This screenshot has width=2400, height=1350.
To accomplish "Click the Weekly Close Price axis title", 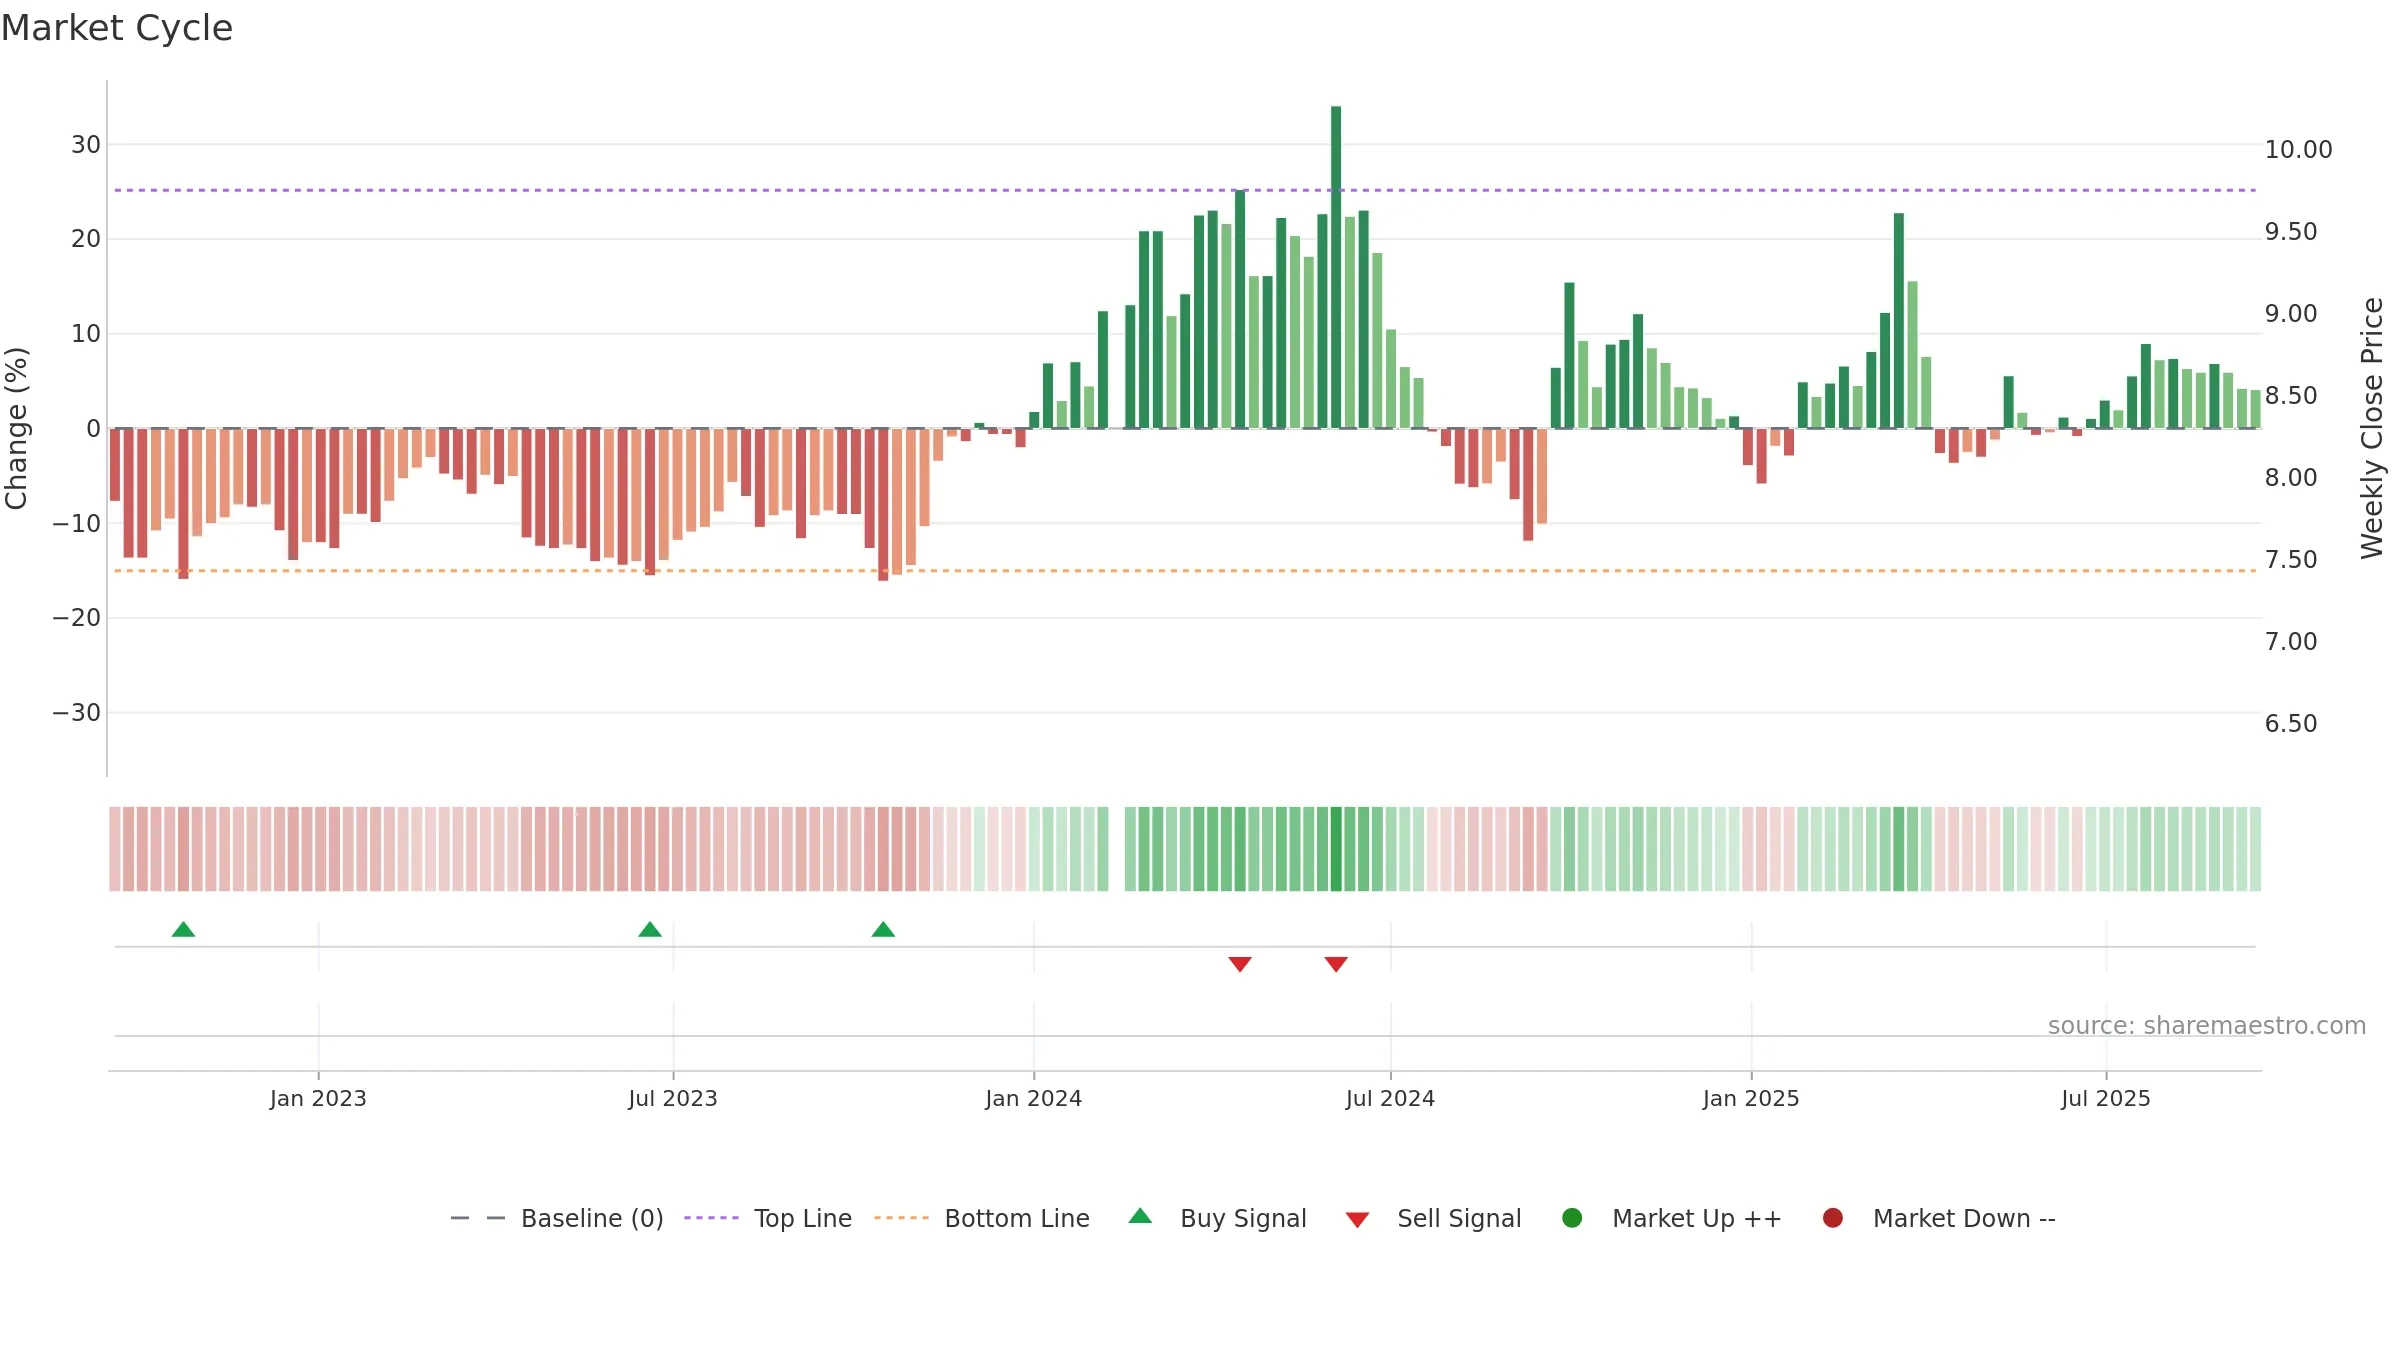I will (x=2372, y=428).
